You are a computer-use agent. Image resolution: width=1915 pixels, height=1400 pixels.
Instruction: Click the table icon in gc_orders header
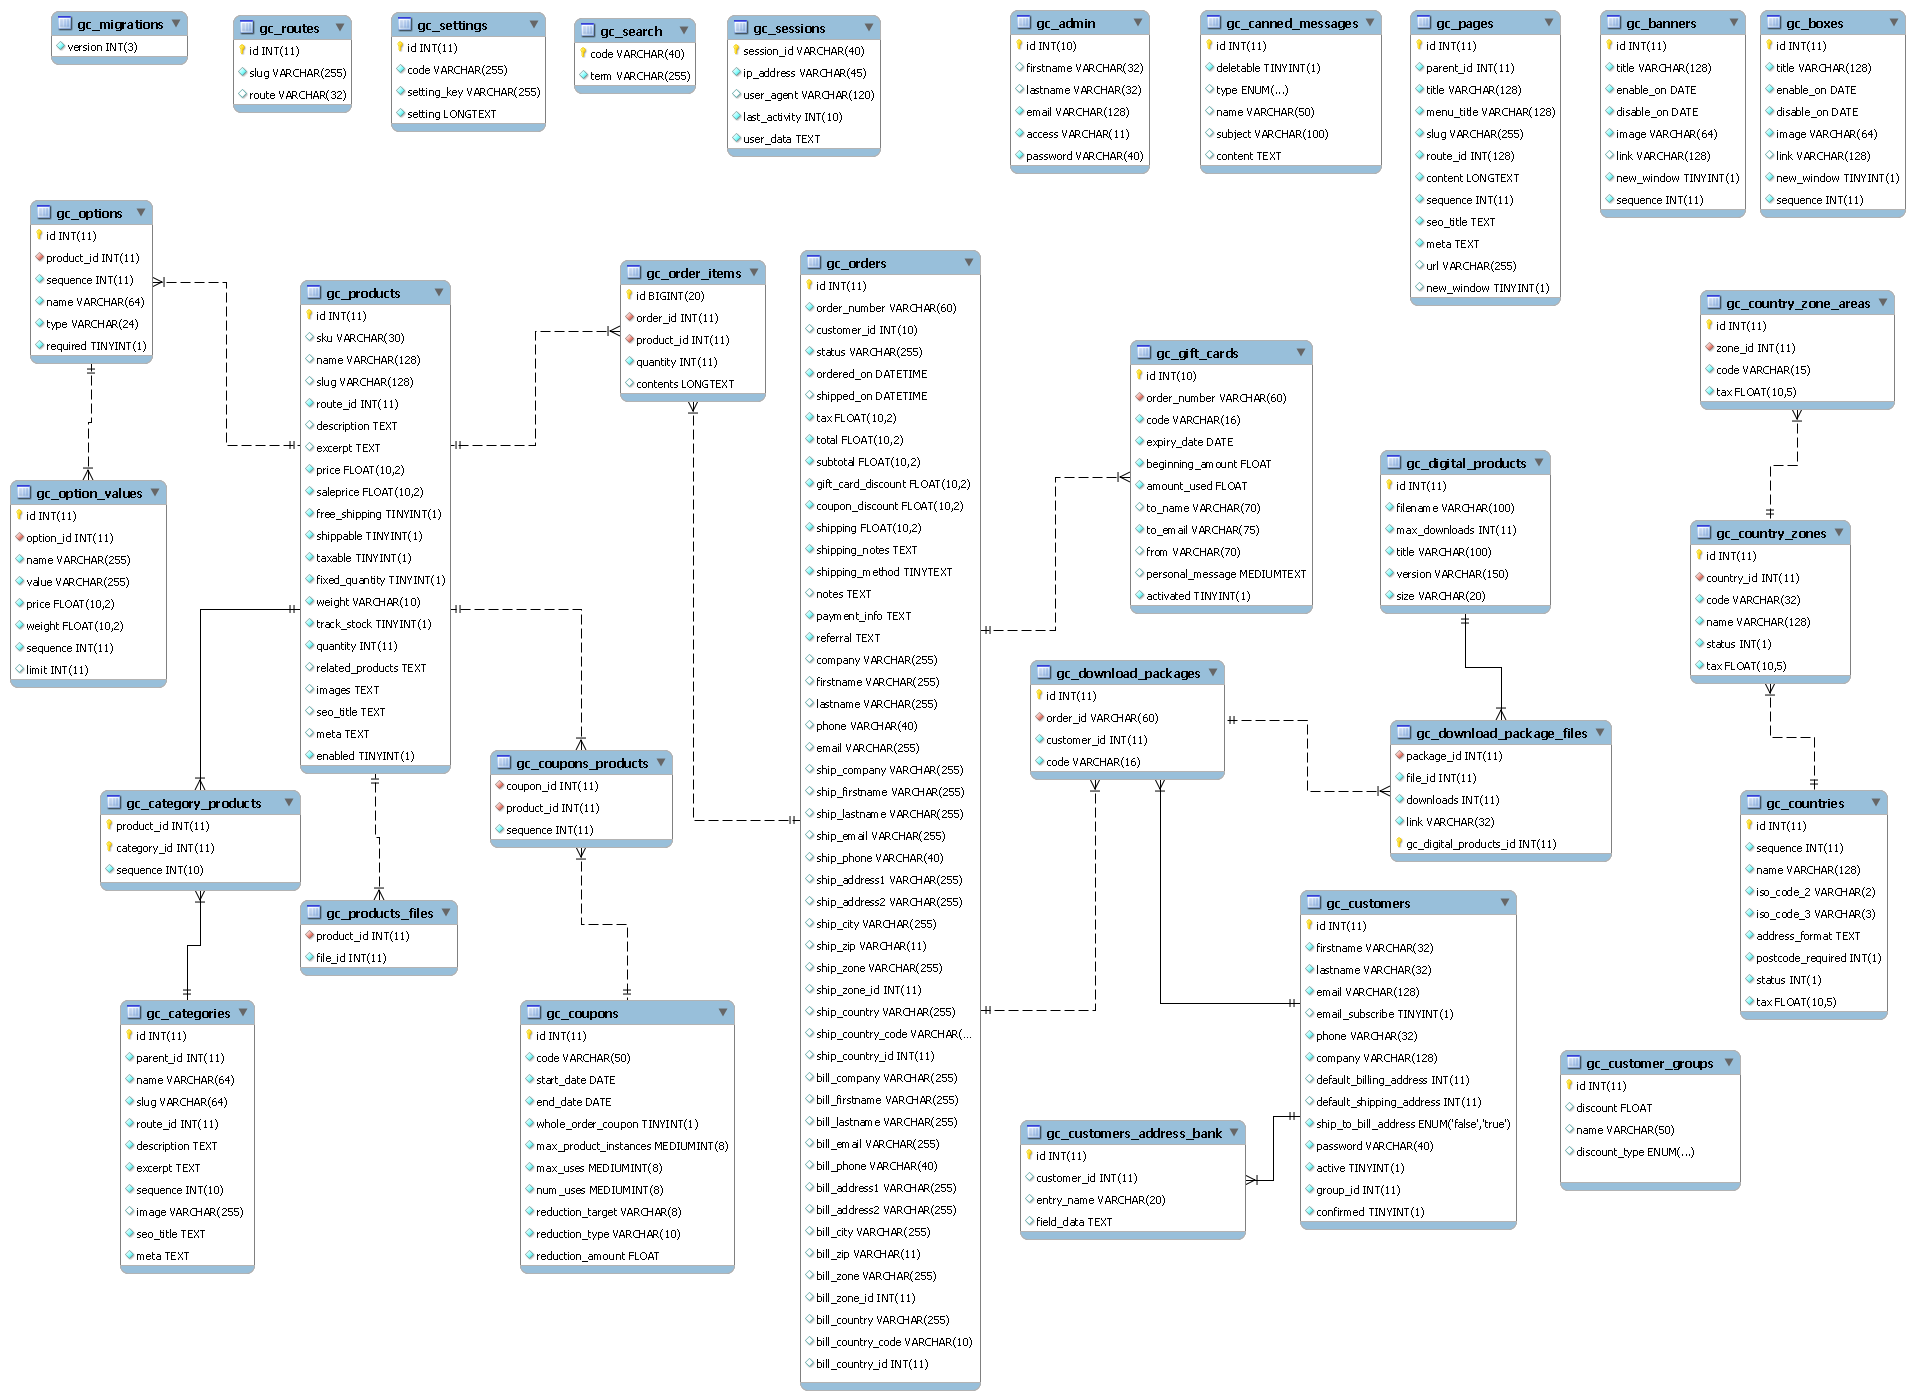[x=814, y=263]
